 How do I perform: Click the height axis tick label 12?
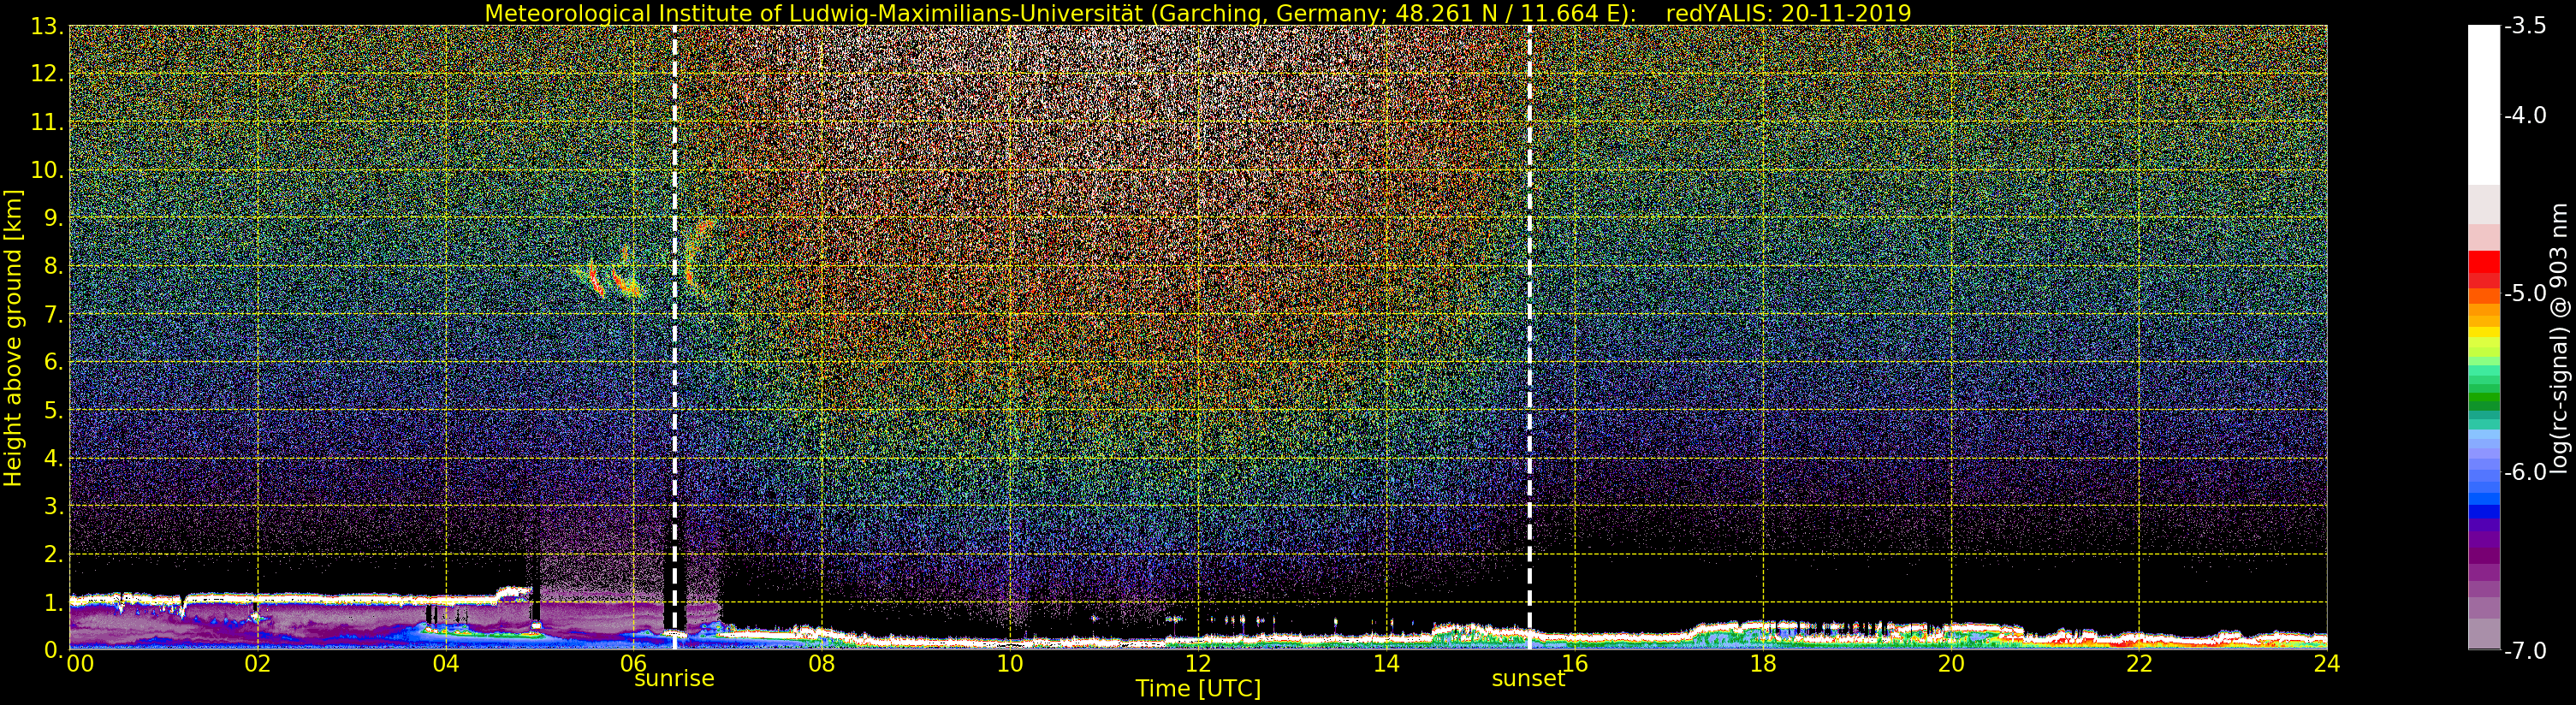point(47,74)
